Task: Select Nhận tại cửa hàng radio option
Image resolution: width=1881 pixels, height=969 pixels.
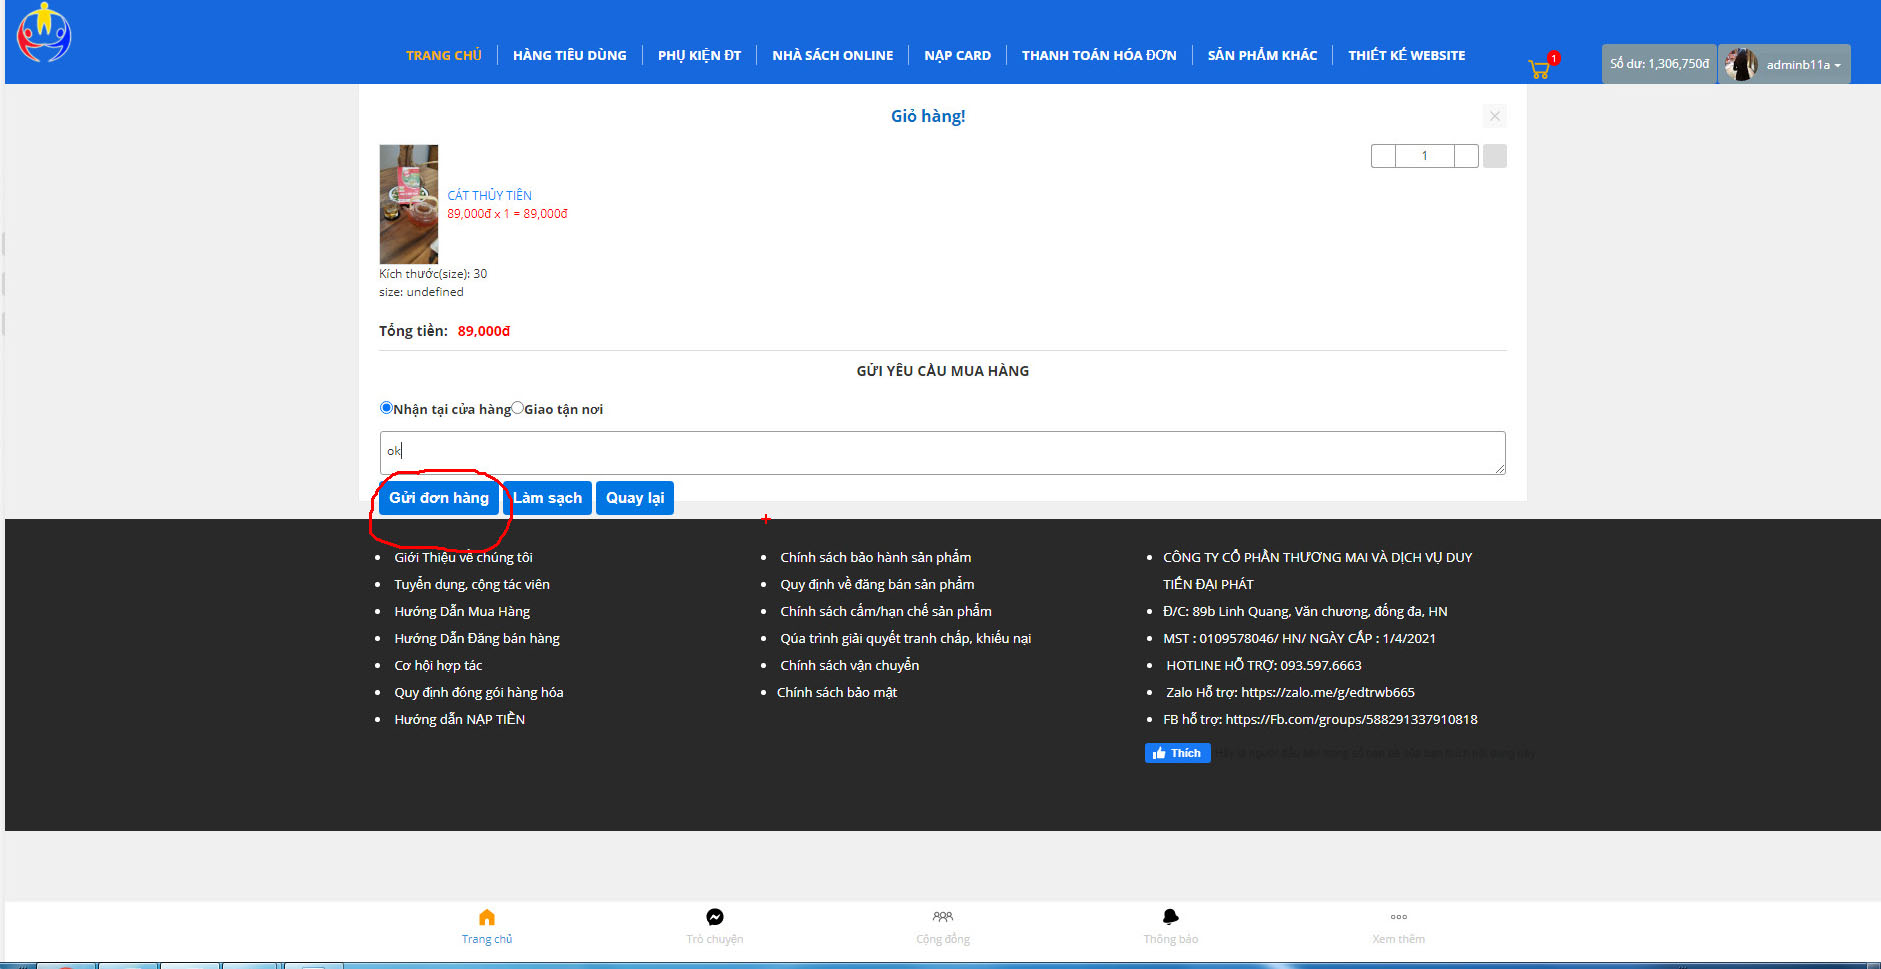Action: (386, 408)
